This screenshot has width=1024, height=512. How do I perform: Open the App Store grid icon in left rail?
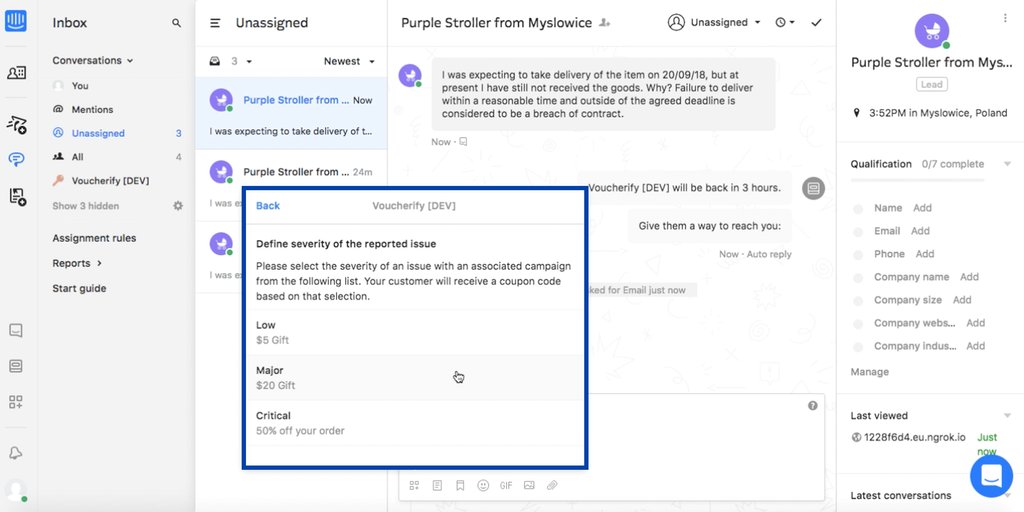click(x=16, y=402)
